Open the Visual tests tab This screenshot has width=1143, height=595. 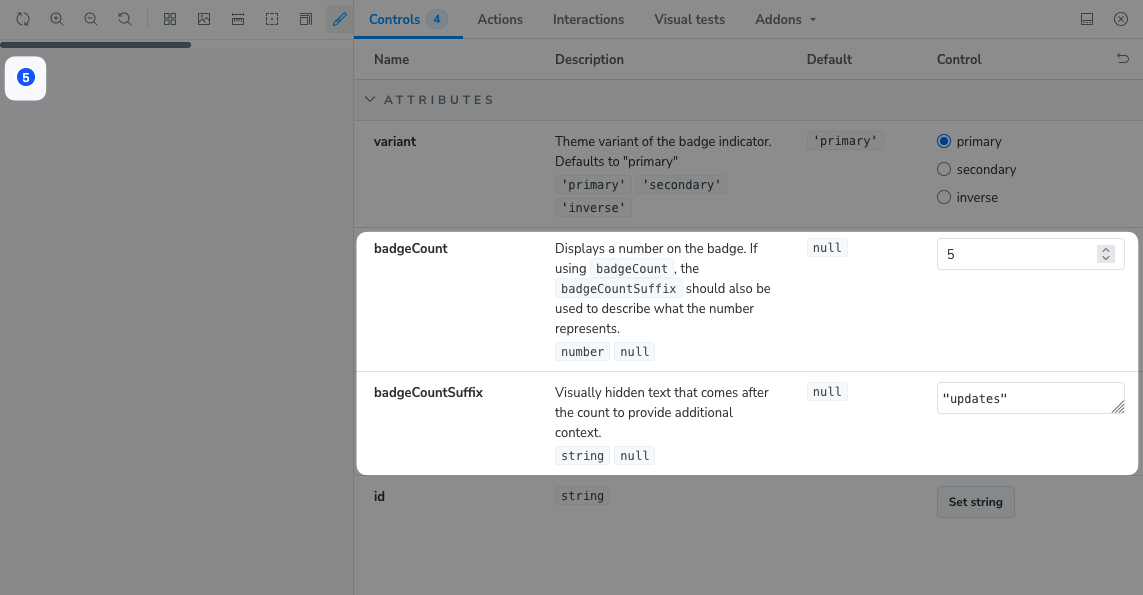(689, 19)
